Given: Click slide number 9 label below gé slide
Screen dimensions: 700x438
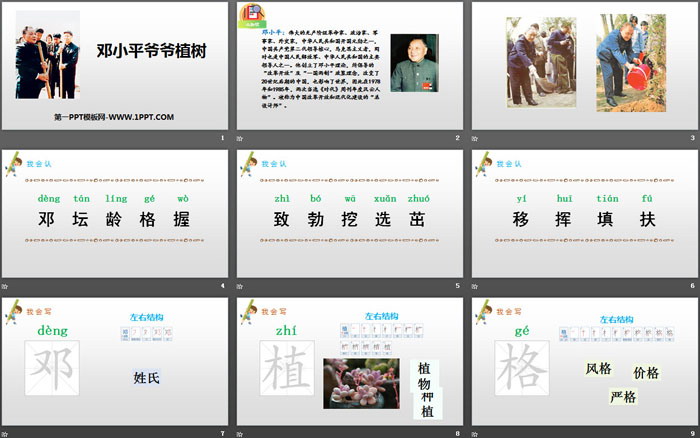Looking at the screenshot, I should (x=692, y=434).
